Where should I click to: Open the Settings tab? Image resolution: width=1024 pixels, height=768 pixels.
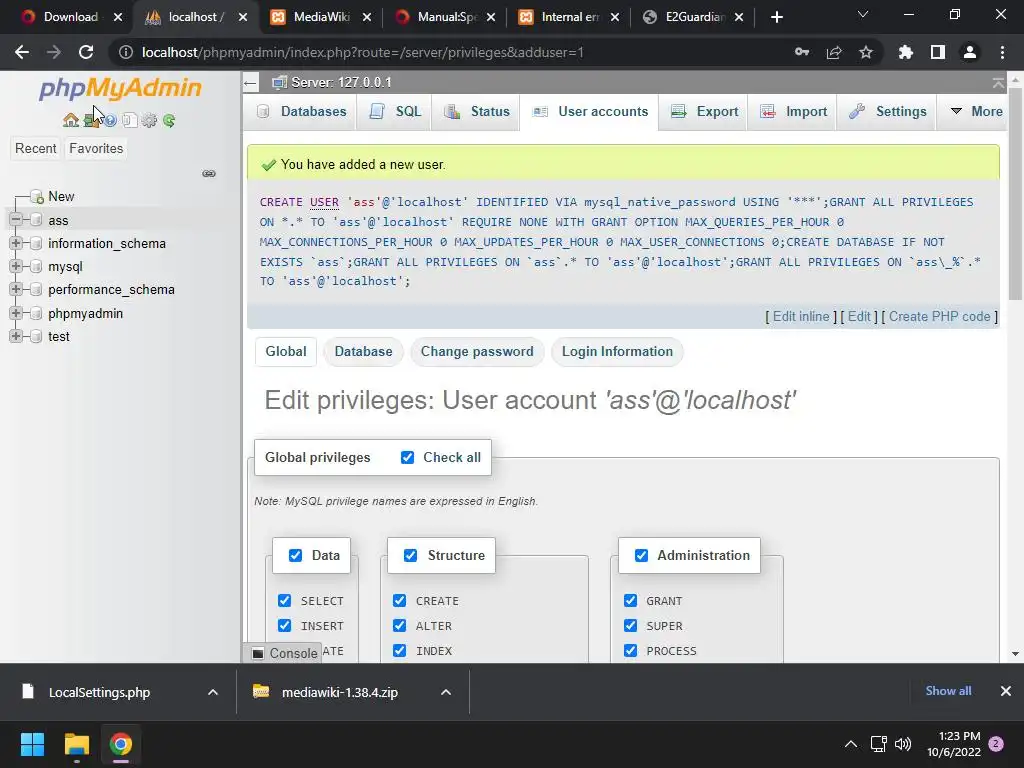(x=887, y=112)
